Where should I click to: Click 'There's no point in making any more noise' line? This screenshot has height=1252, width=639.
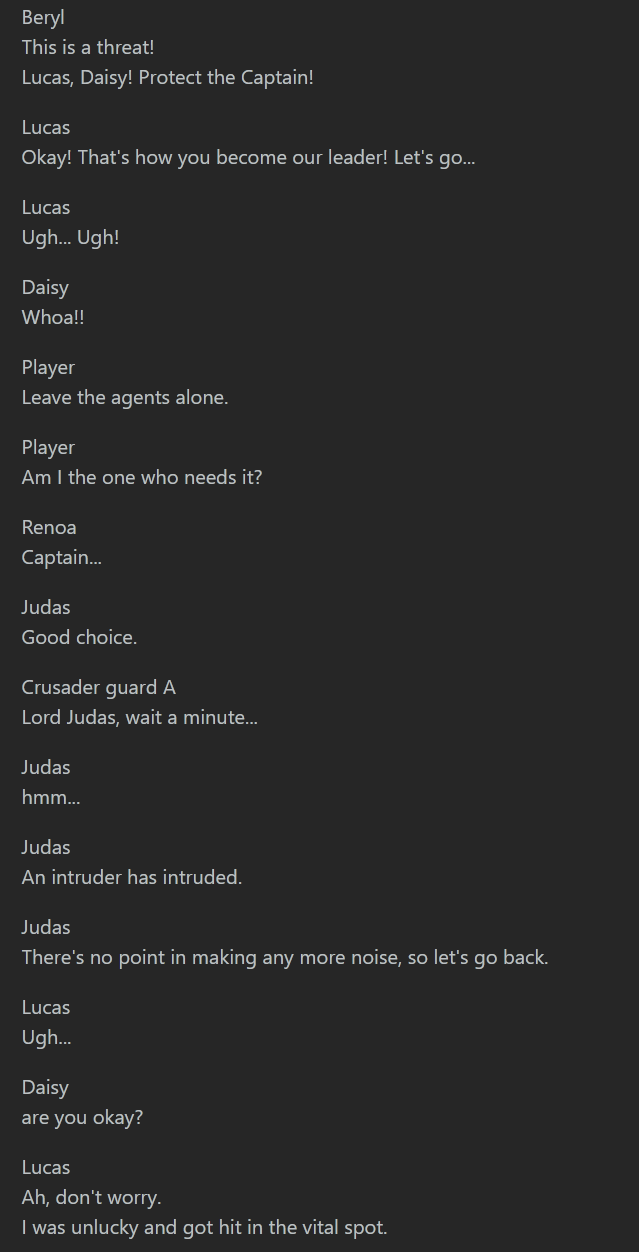tap(285, 957)
